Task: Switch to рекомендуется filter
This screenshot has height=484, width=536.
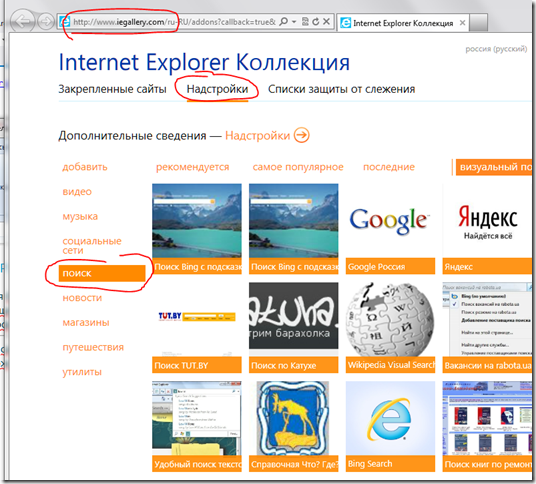Action: [192, 167]
